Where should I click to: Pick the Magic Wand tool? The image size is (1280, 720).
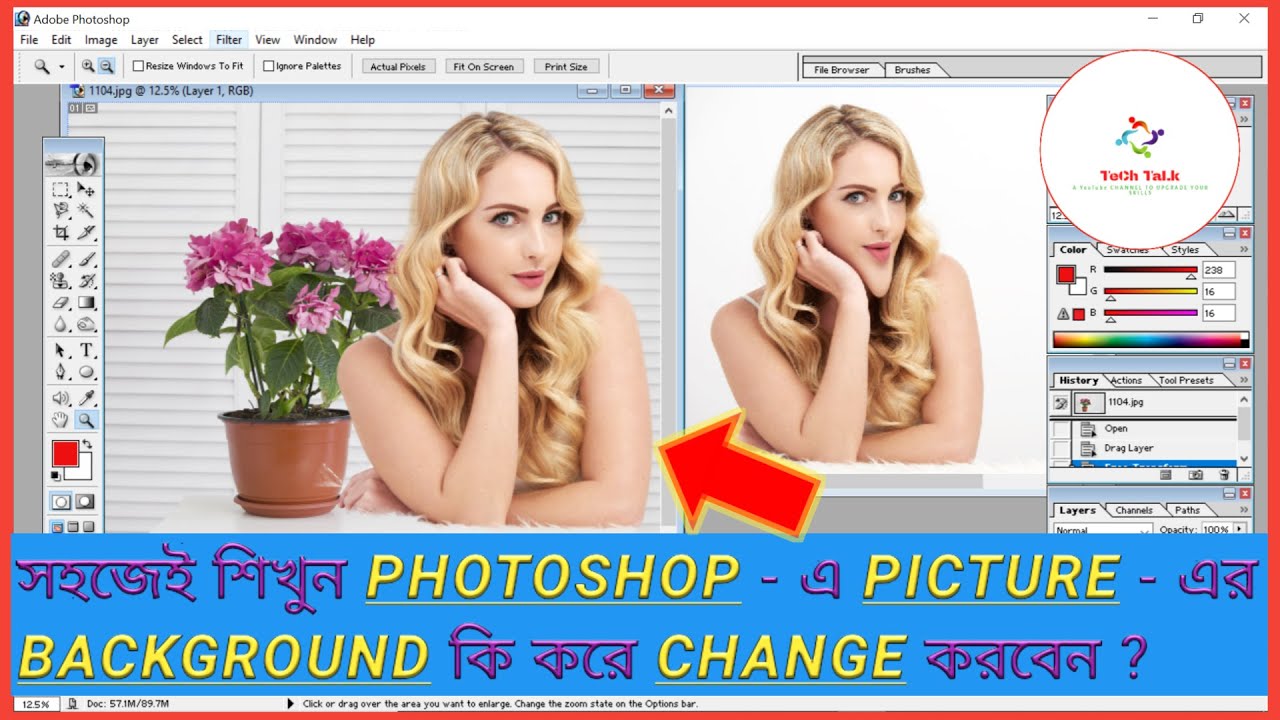click(86, 210)
